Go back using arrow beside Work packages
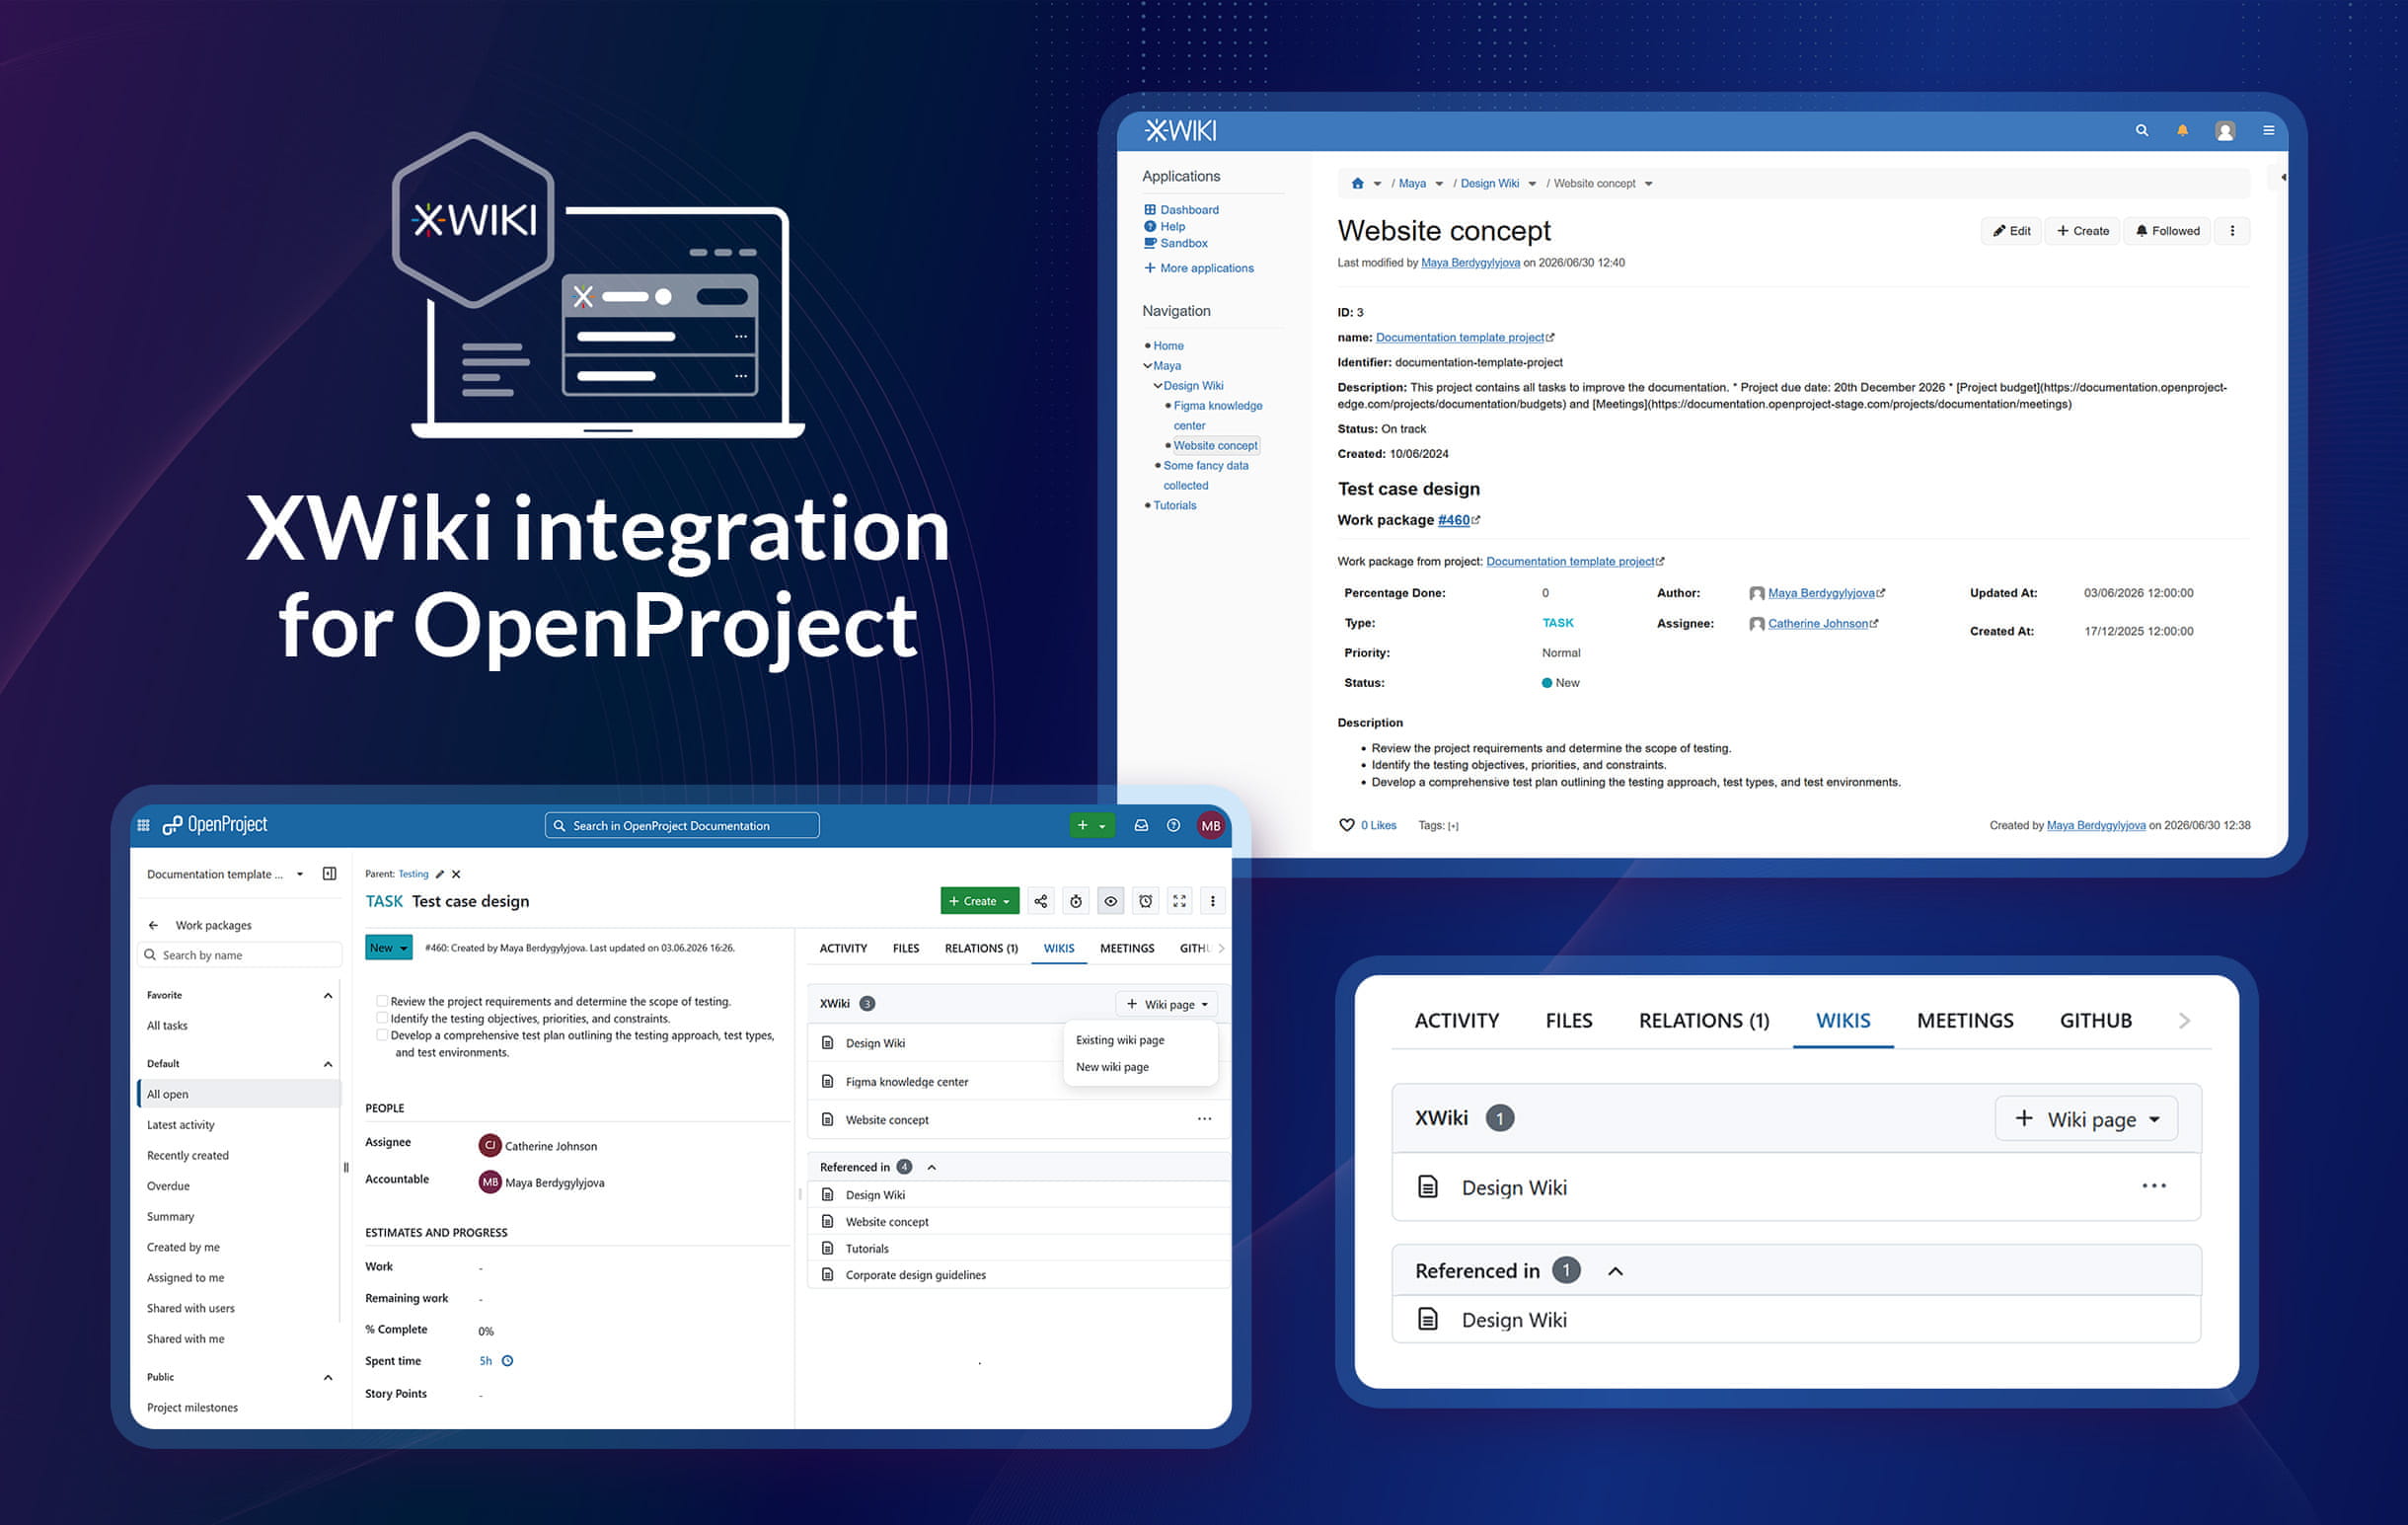Screen dimensions: 2408x1525 [153, 925]
